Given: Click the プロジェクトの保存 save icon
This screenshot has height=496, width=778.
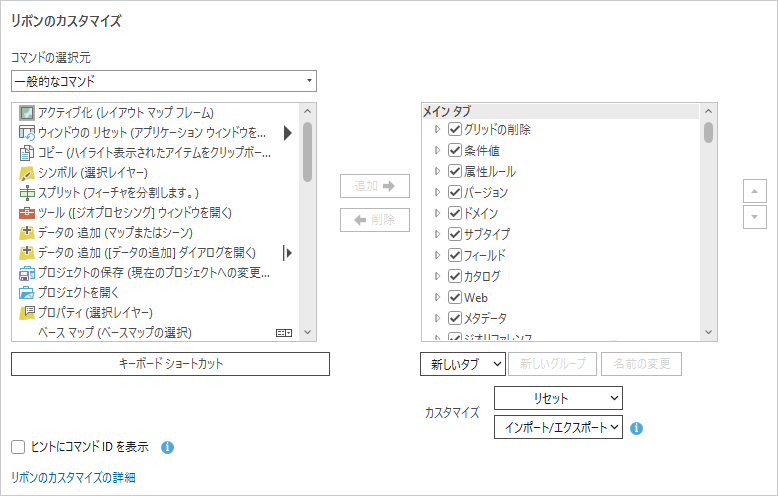Looking at the screenshot, I should [x=27, y=272].
